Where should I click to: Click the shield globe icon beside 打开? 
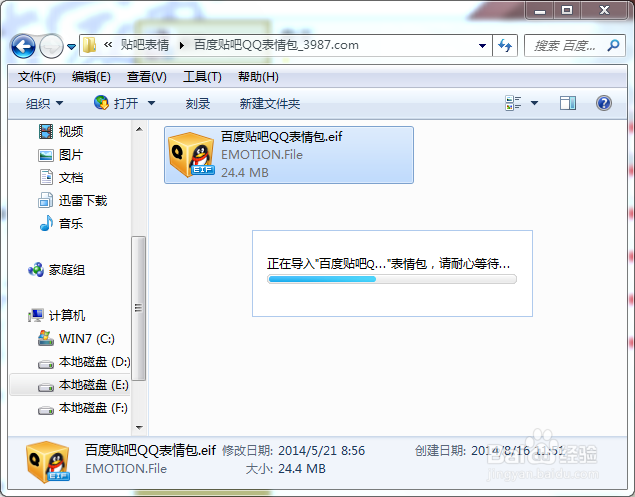click(x=101, y=102)
